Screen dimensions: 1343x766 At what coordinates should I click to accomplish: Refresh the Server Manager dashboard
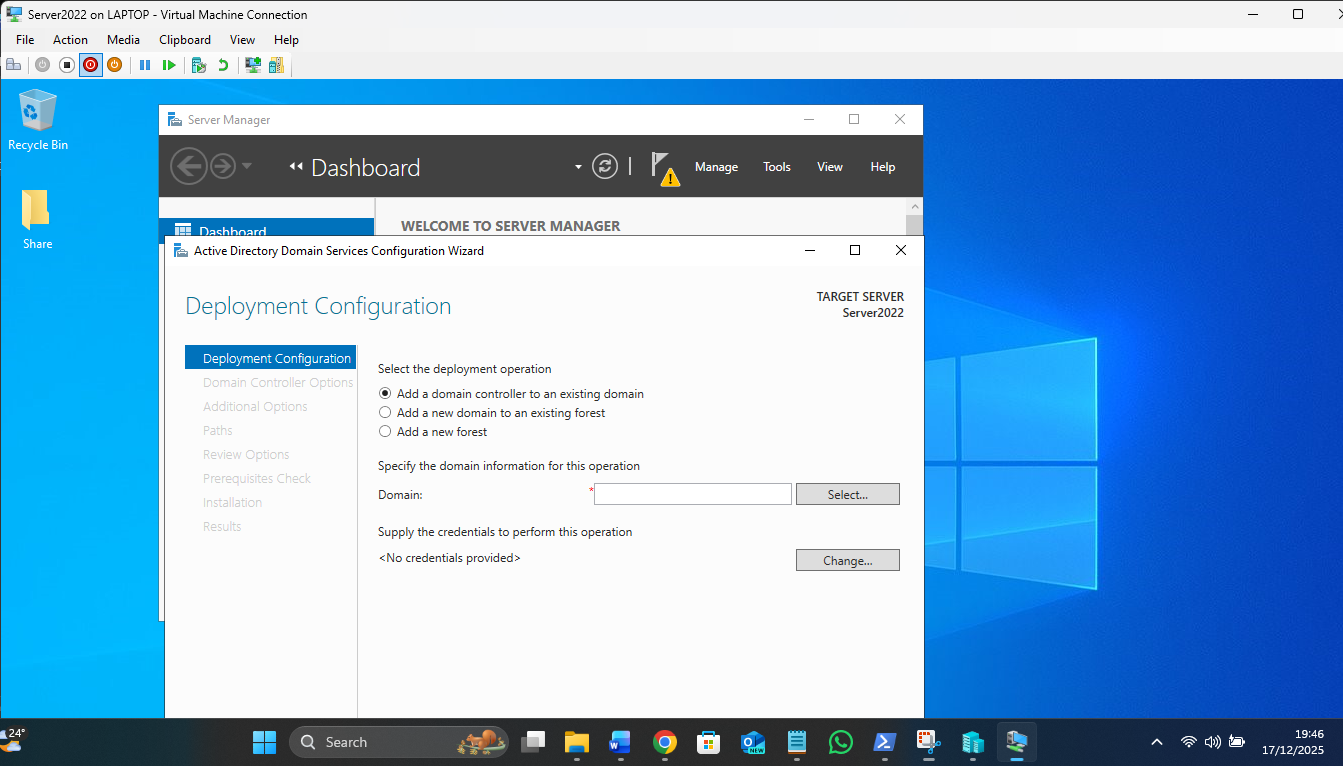coord(605,167)
